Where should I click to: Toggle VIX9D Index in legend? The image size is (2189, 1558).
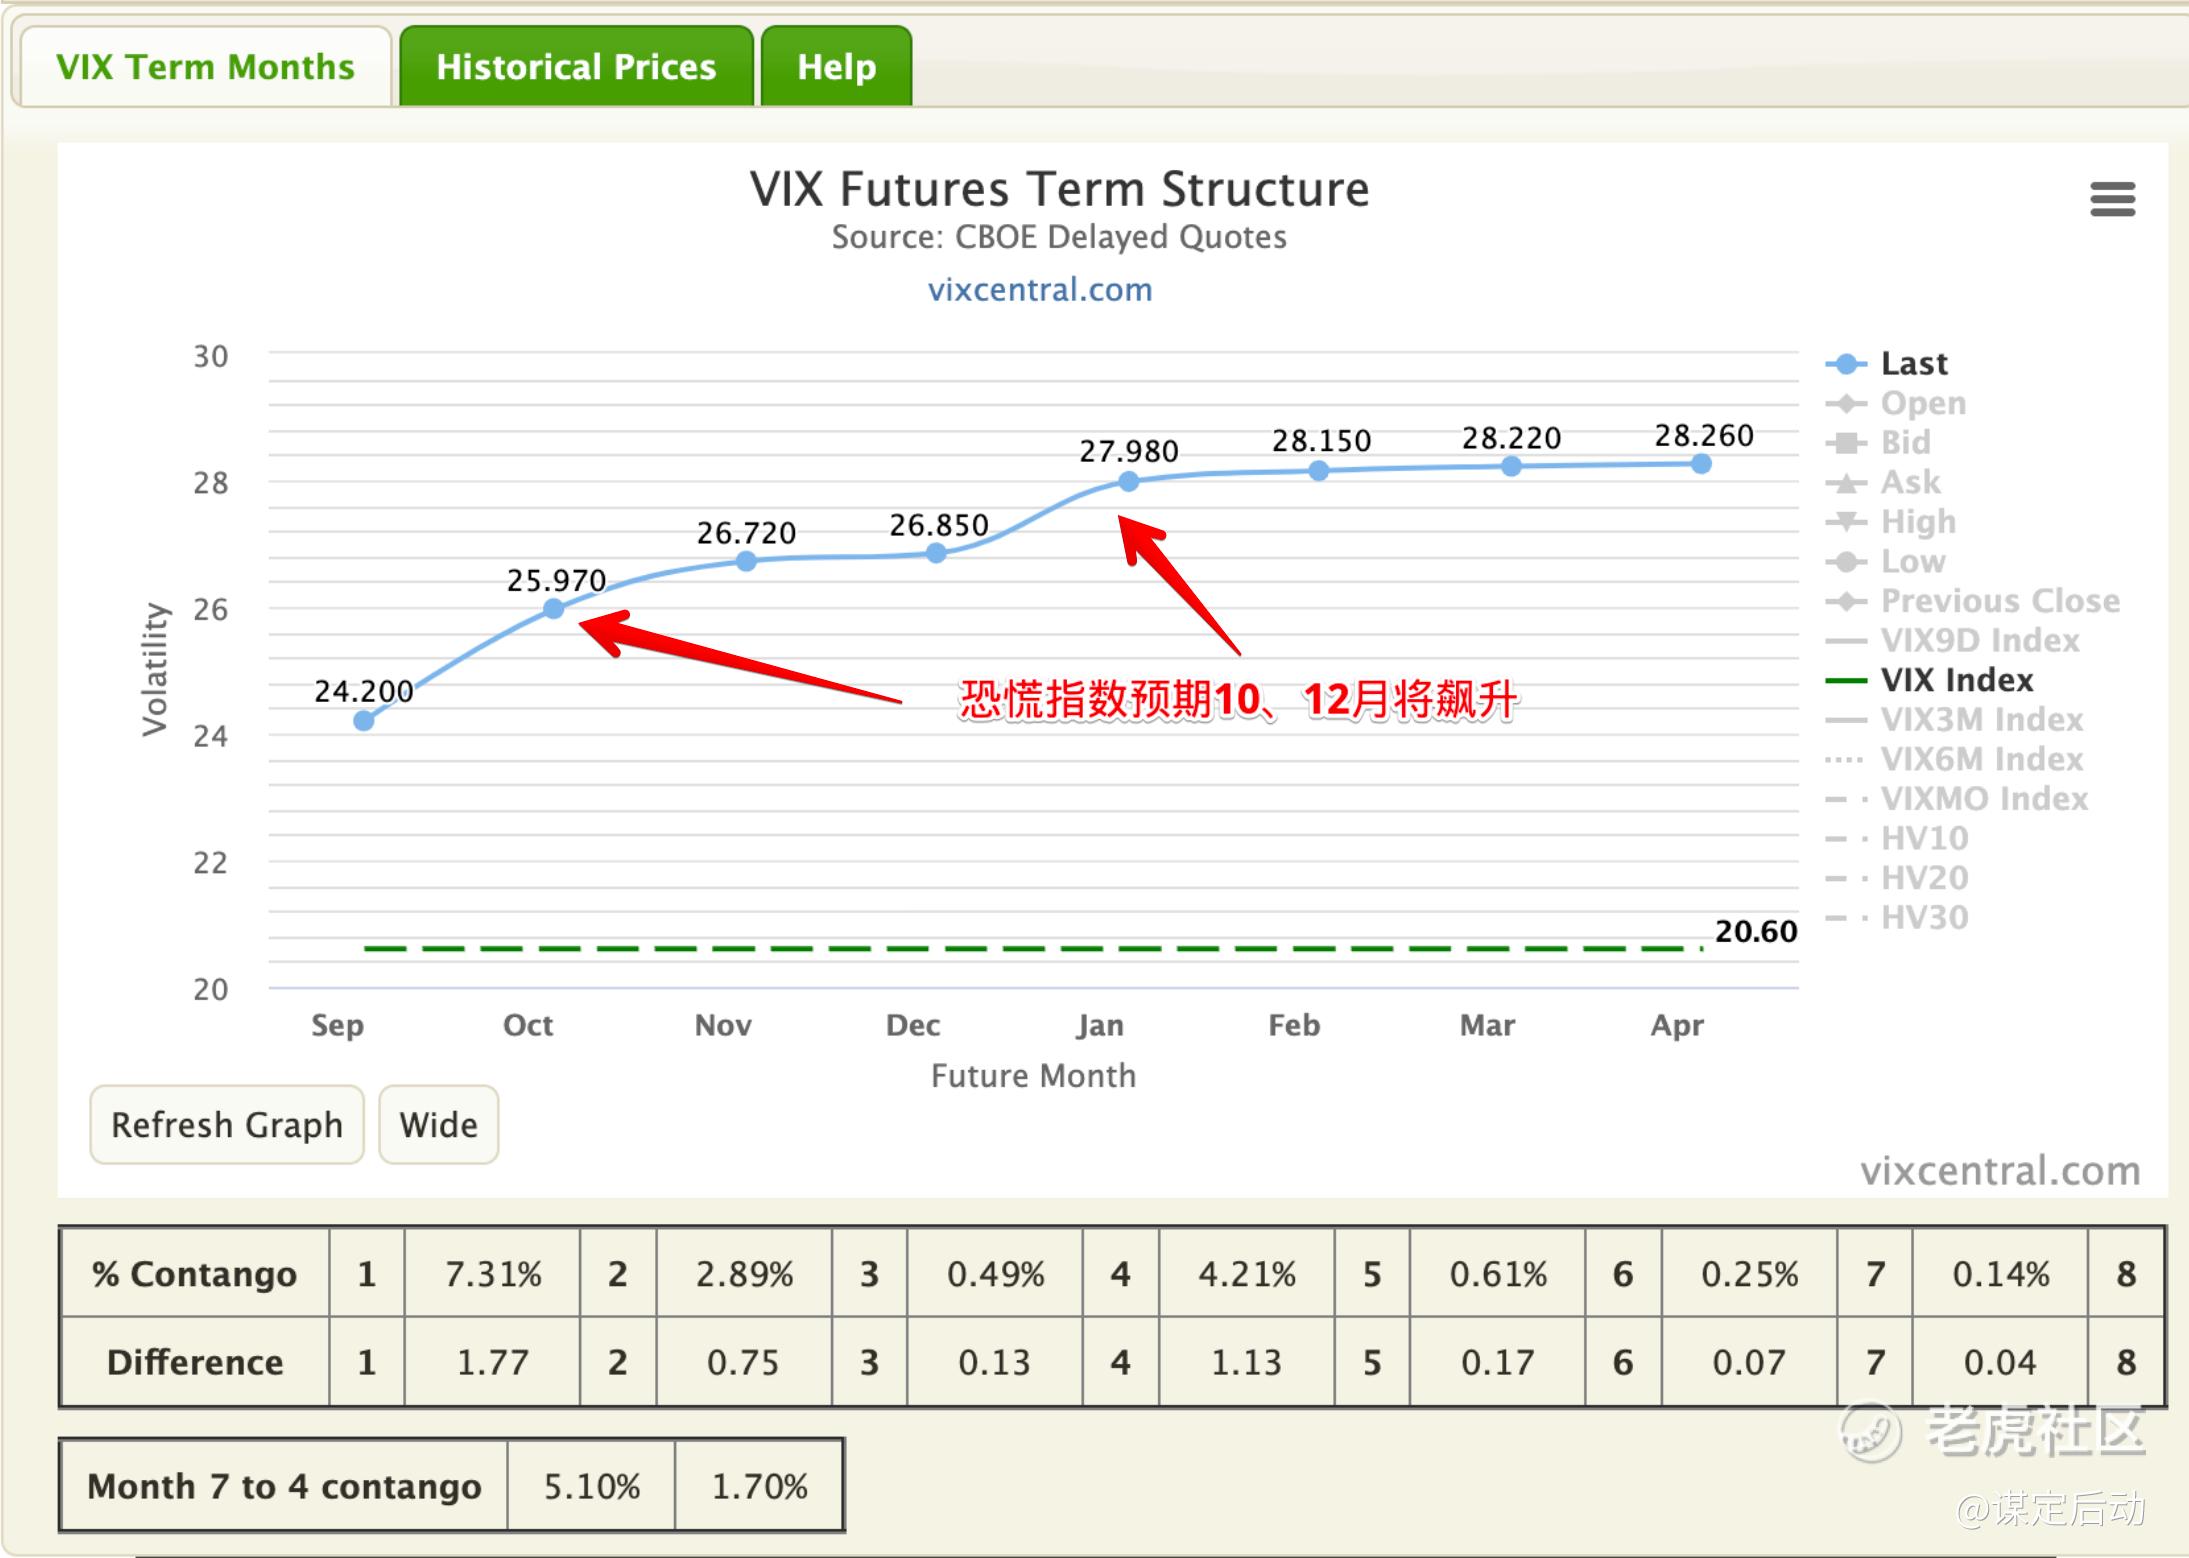pyautogui.click(x=1953, y=640)
